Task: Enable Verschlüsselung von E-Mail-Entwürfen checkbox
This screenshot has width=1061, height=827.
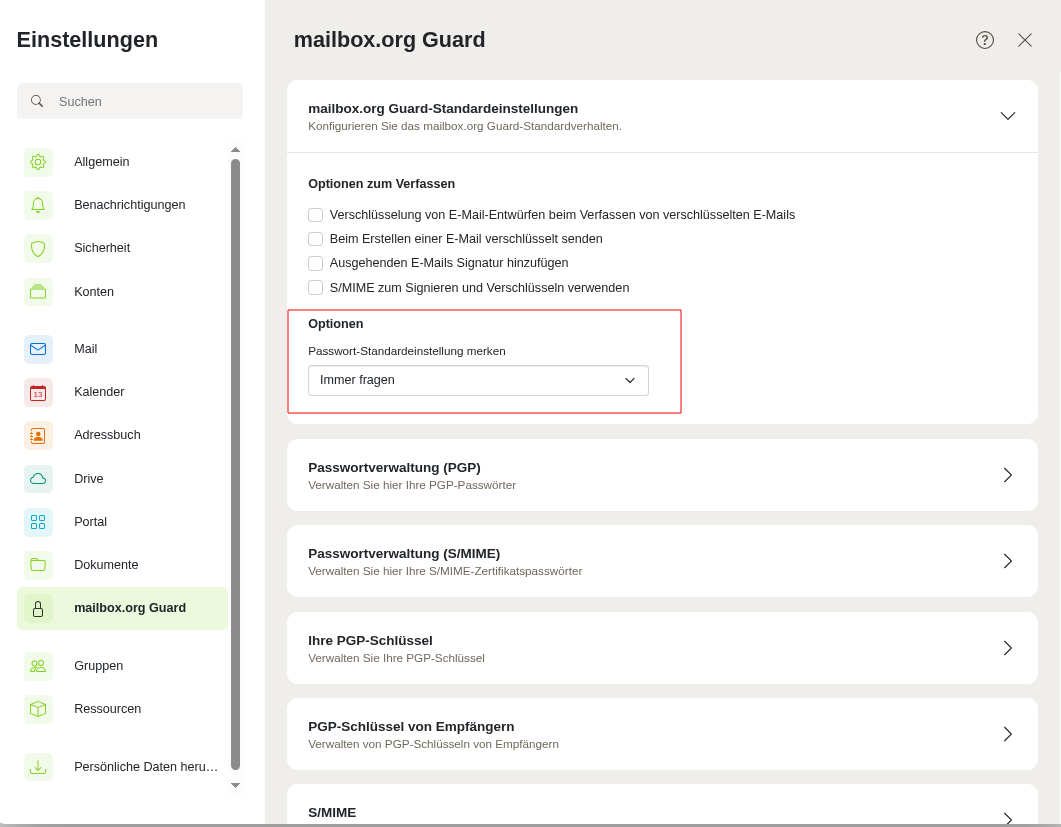Action: (x=315, y=215)
